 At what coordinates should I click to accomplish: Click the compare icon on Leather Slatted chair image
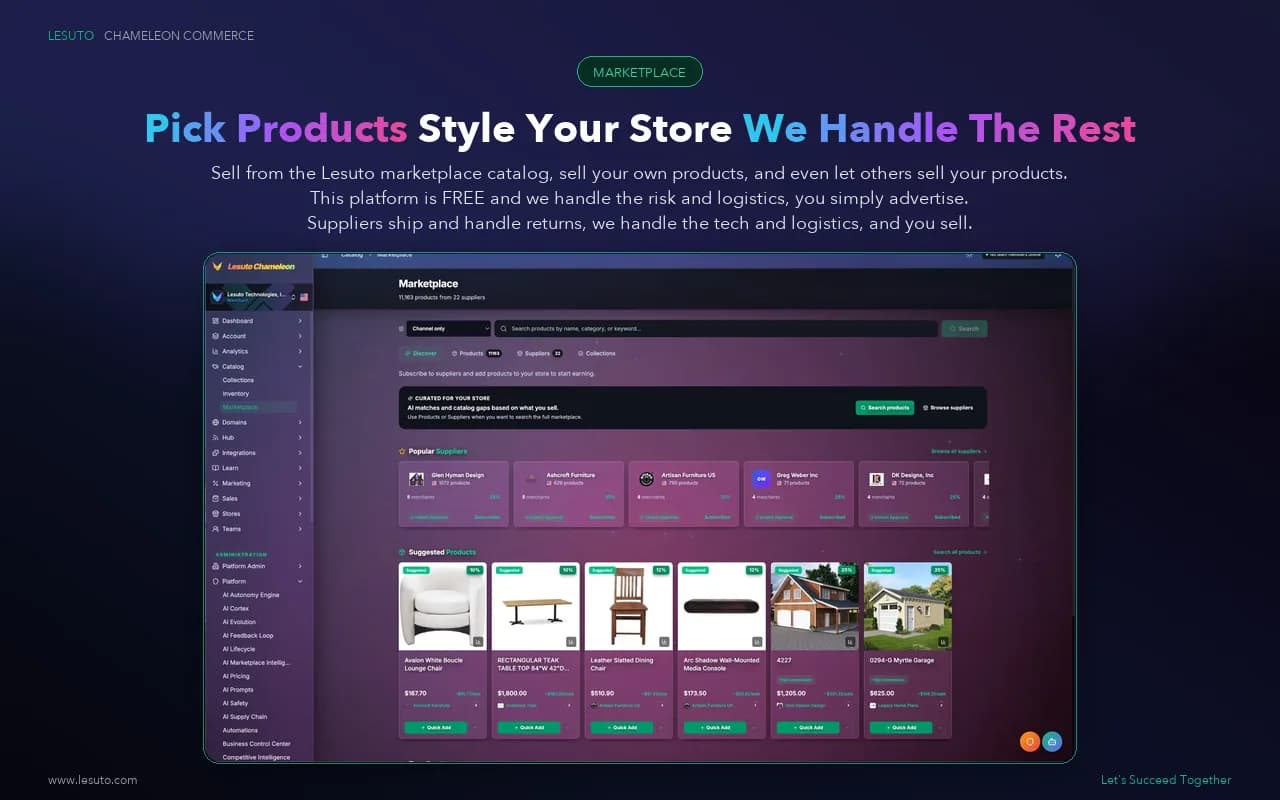click(664, 642)
